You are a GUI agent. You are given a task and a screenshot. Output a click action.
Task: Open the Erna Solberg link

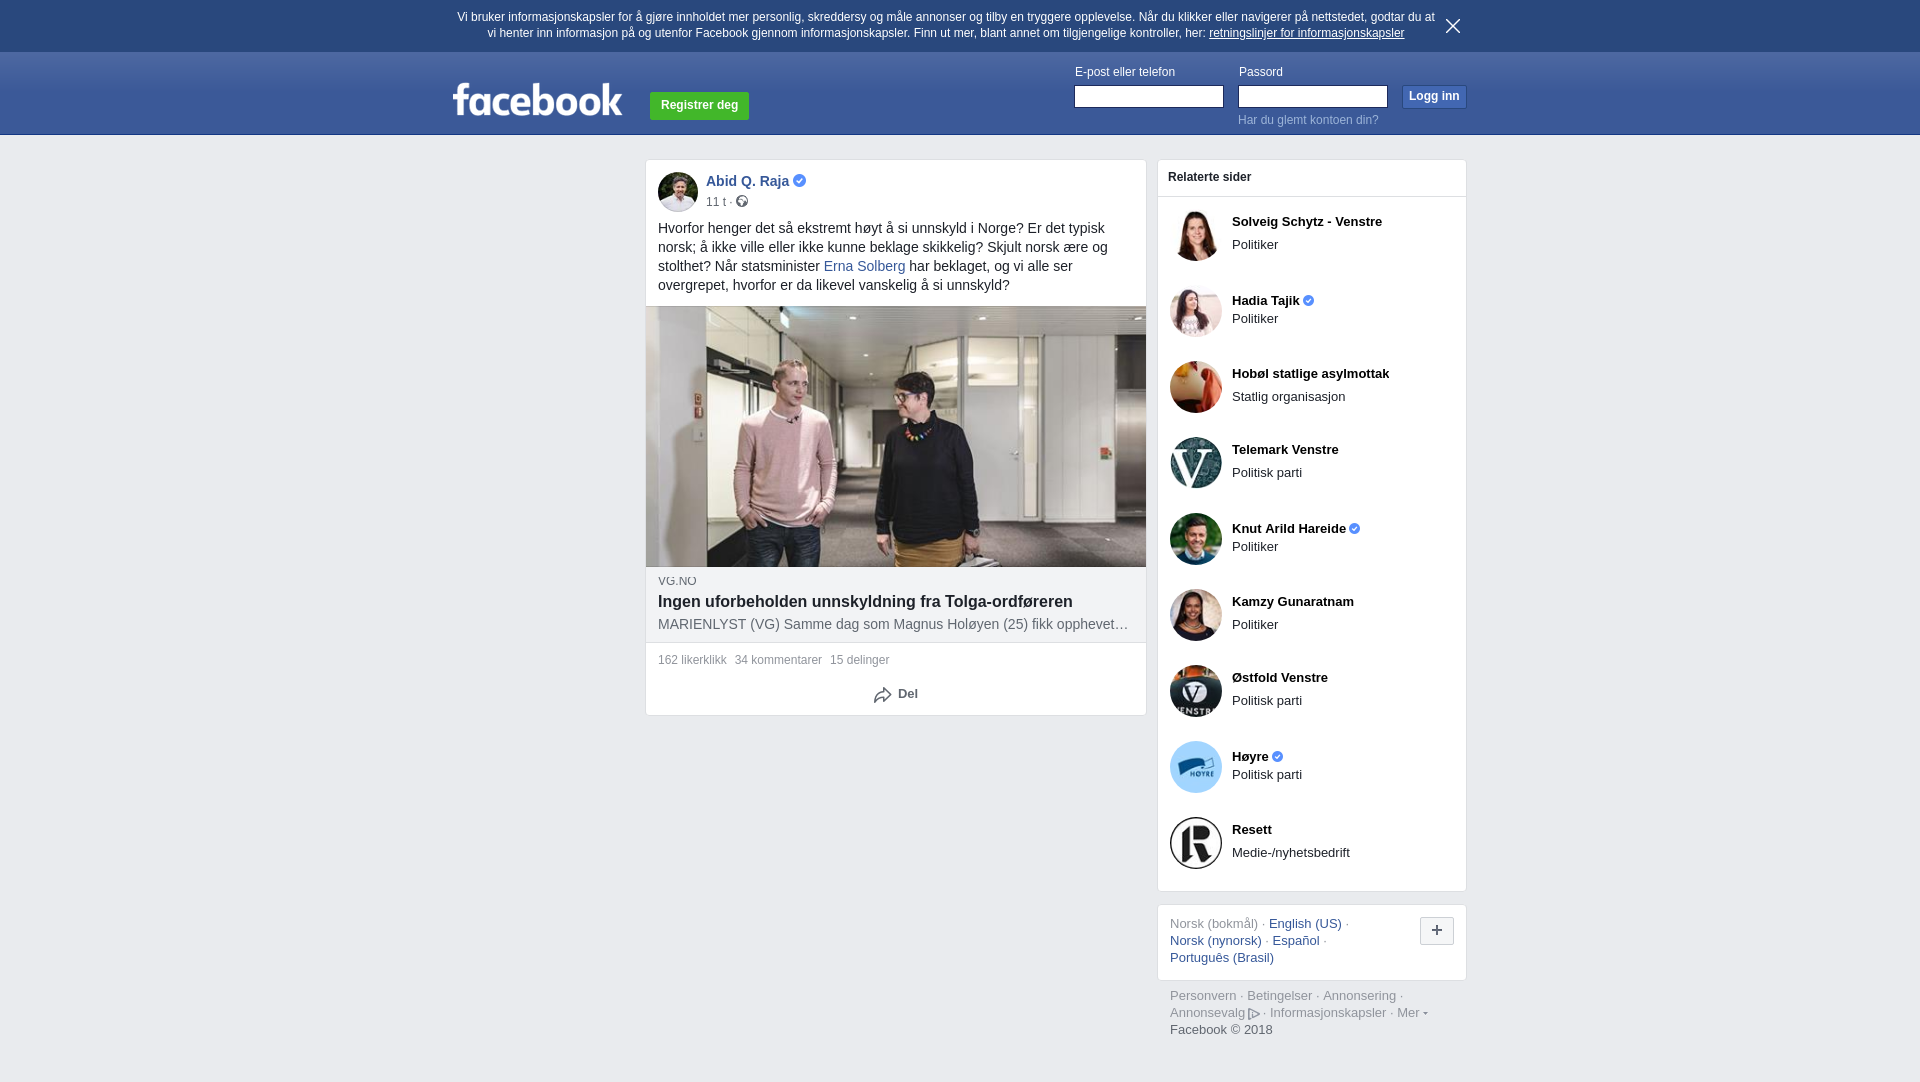(864, 266)
